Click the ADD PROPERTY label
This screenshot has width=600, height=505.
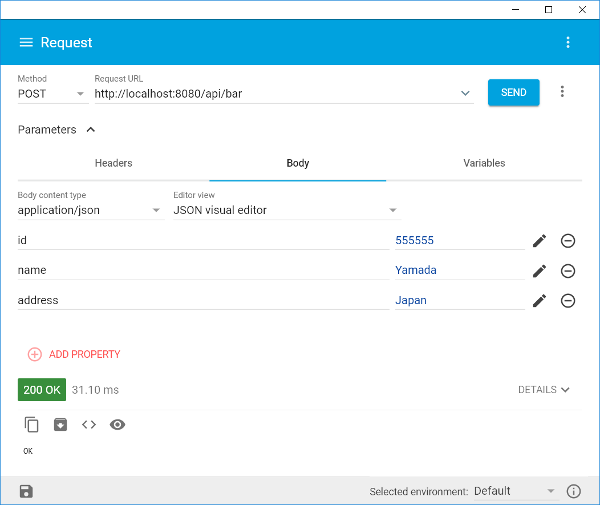pos(85,354)
